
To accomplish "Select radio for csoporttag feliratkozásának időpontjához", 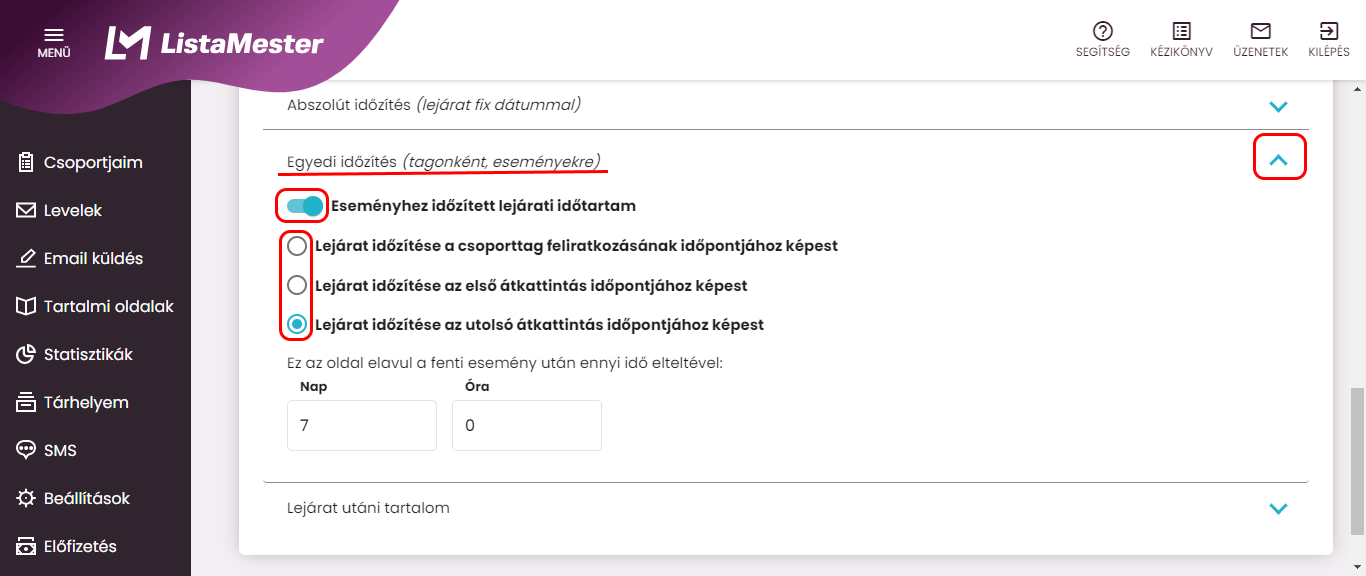I will coord(297,246).
